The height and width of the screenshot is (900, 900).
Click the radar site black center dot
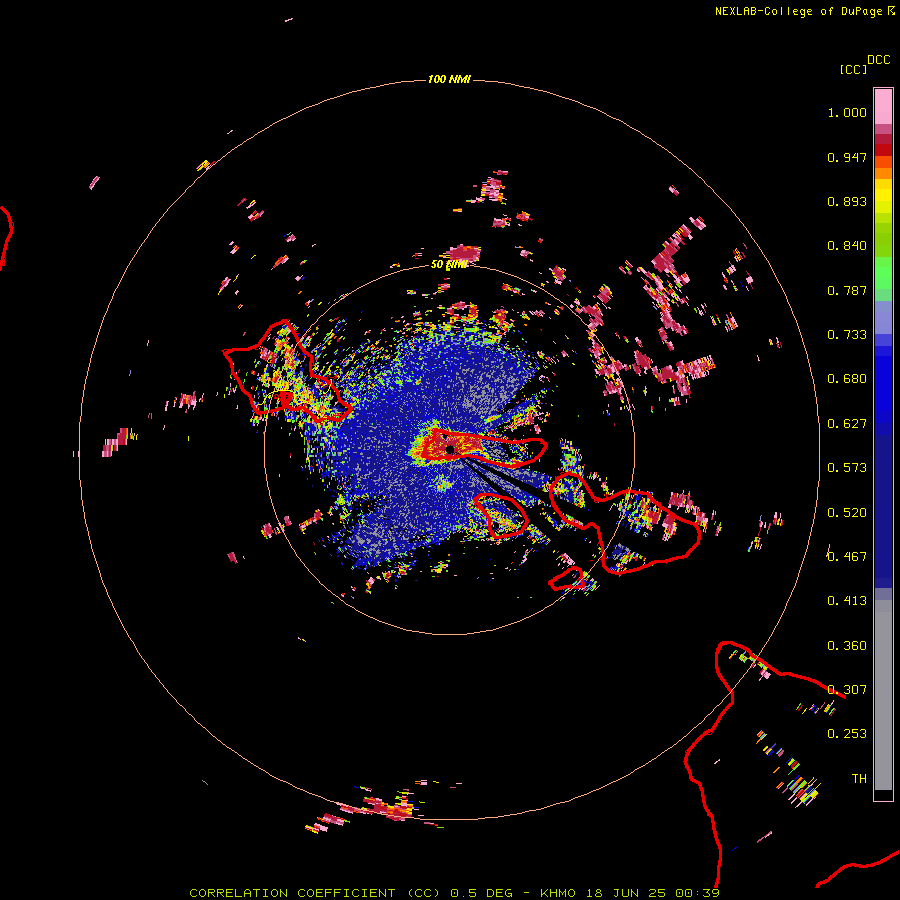coord(450,449)
